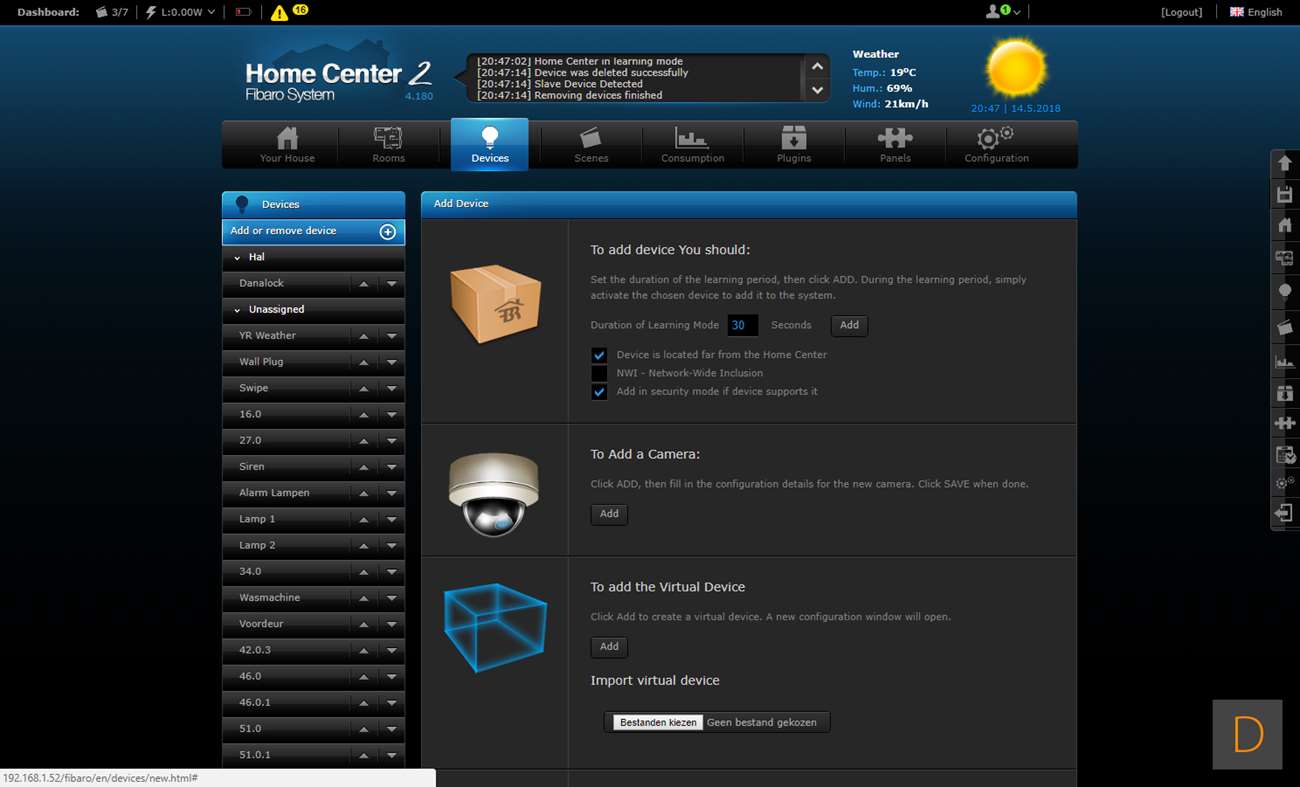
Task: Uncheck Device is located far from Home Center
Action: click(x=599, y=355)
